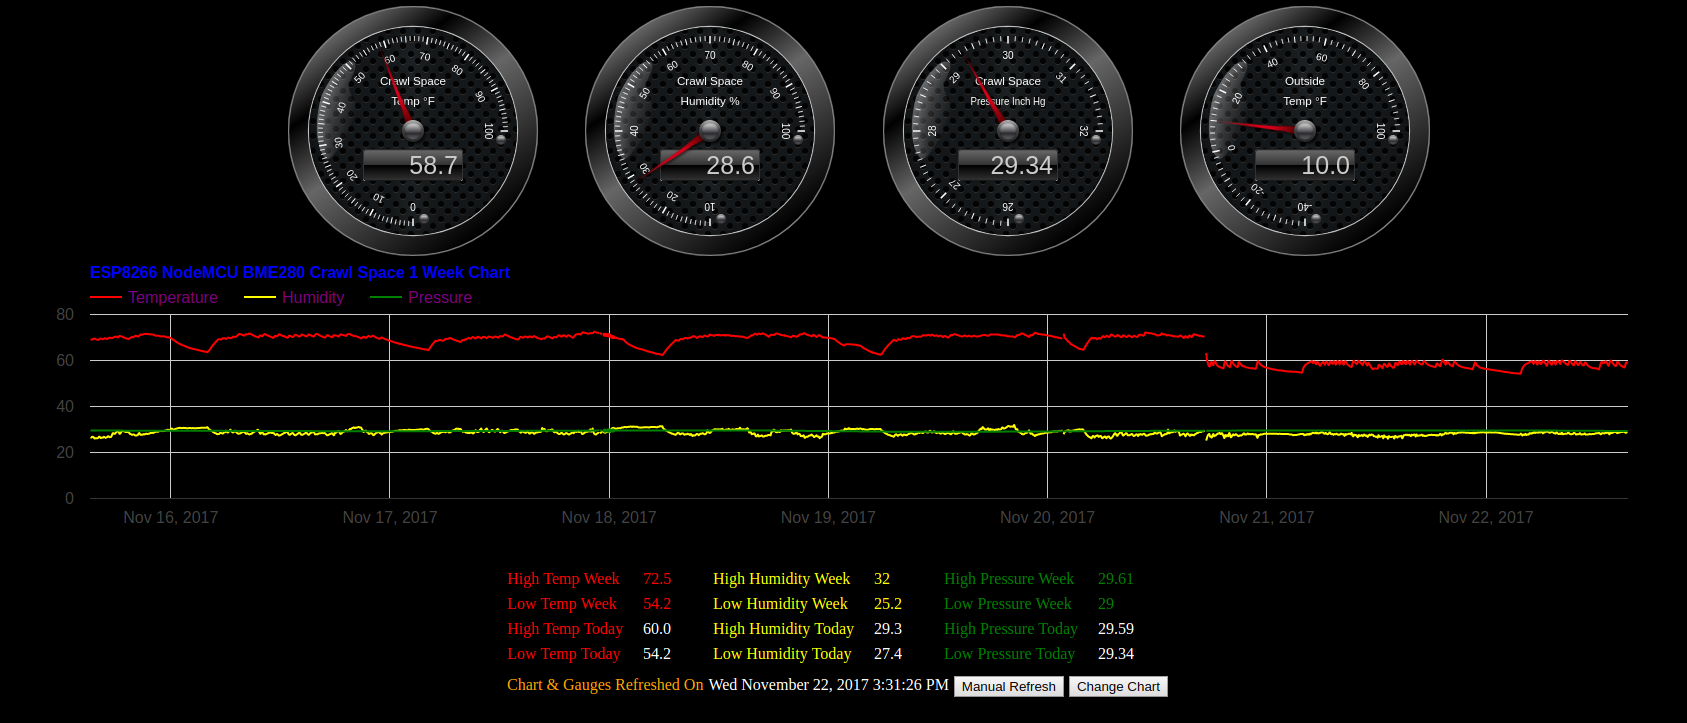The width and height of the screenshot is (1687, 723).
Task: Click the 0 value on the chart axis
Action: click(x=69, y=498)
